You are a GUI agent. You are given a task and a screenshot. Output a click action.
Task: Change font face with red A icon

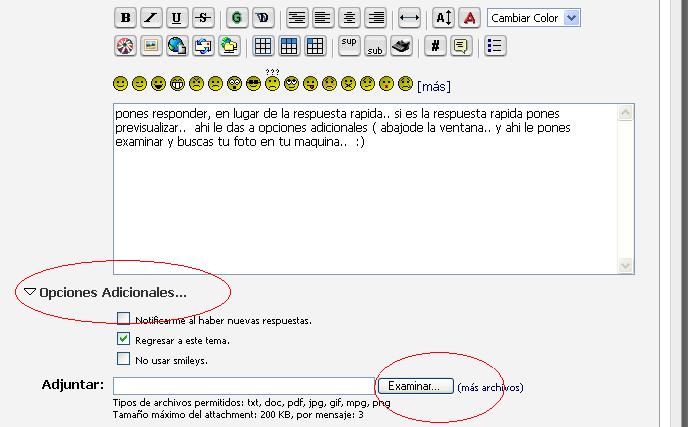pyautogui.click(x=469, y=18)
